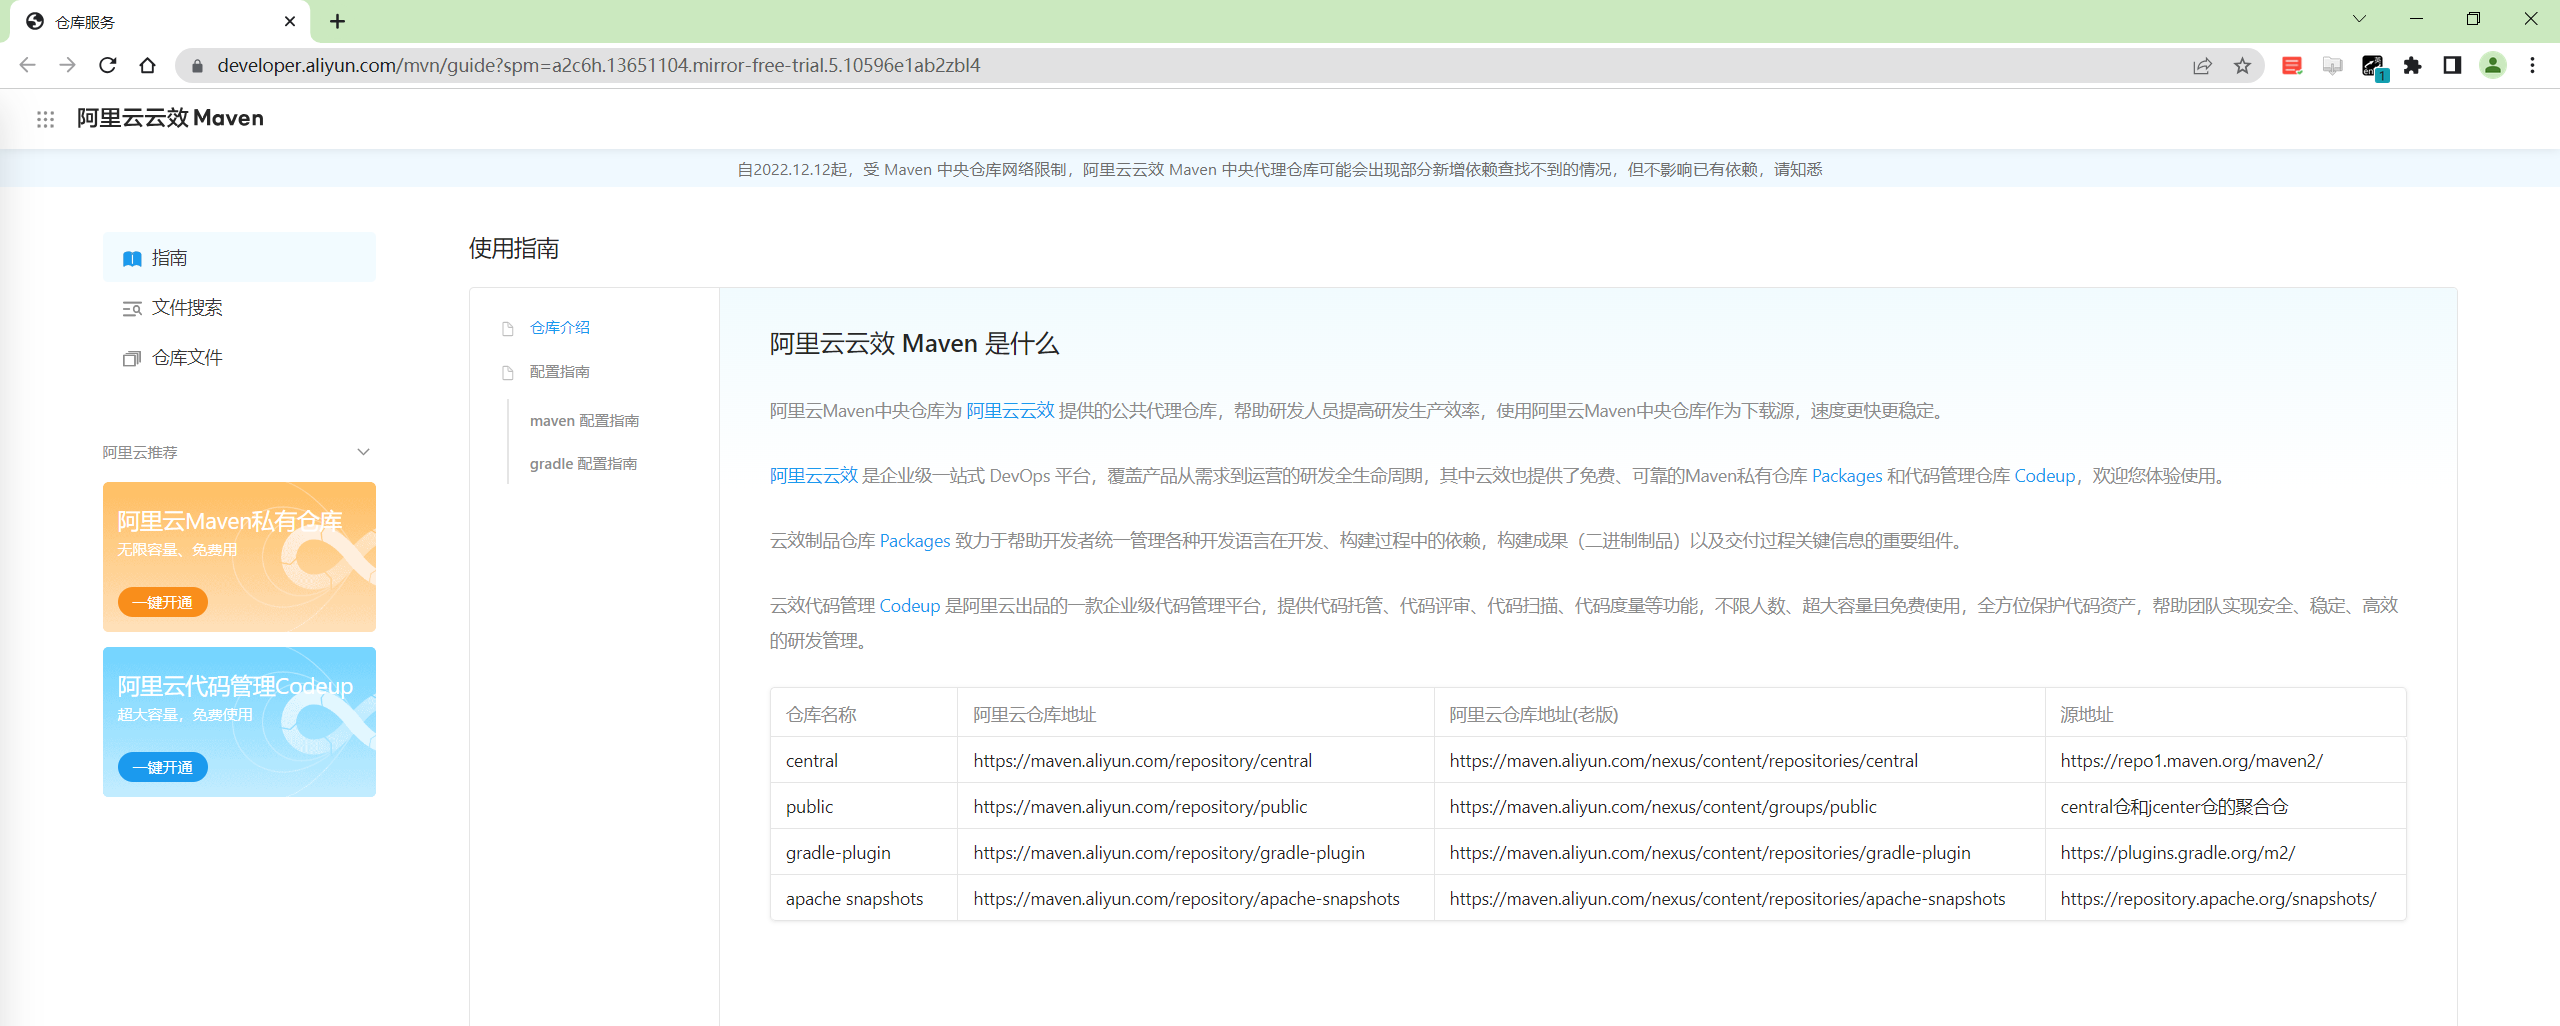Open Codeup link after 代码管理仓库
The image size is (2560, 1026).
(2045, 476)
